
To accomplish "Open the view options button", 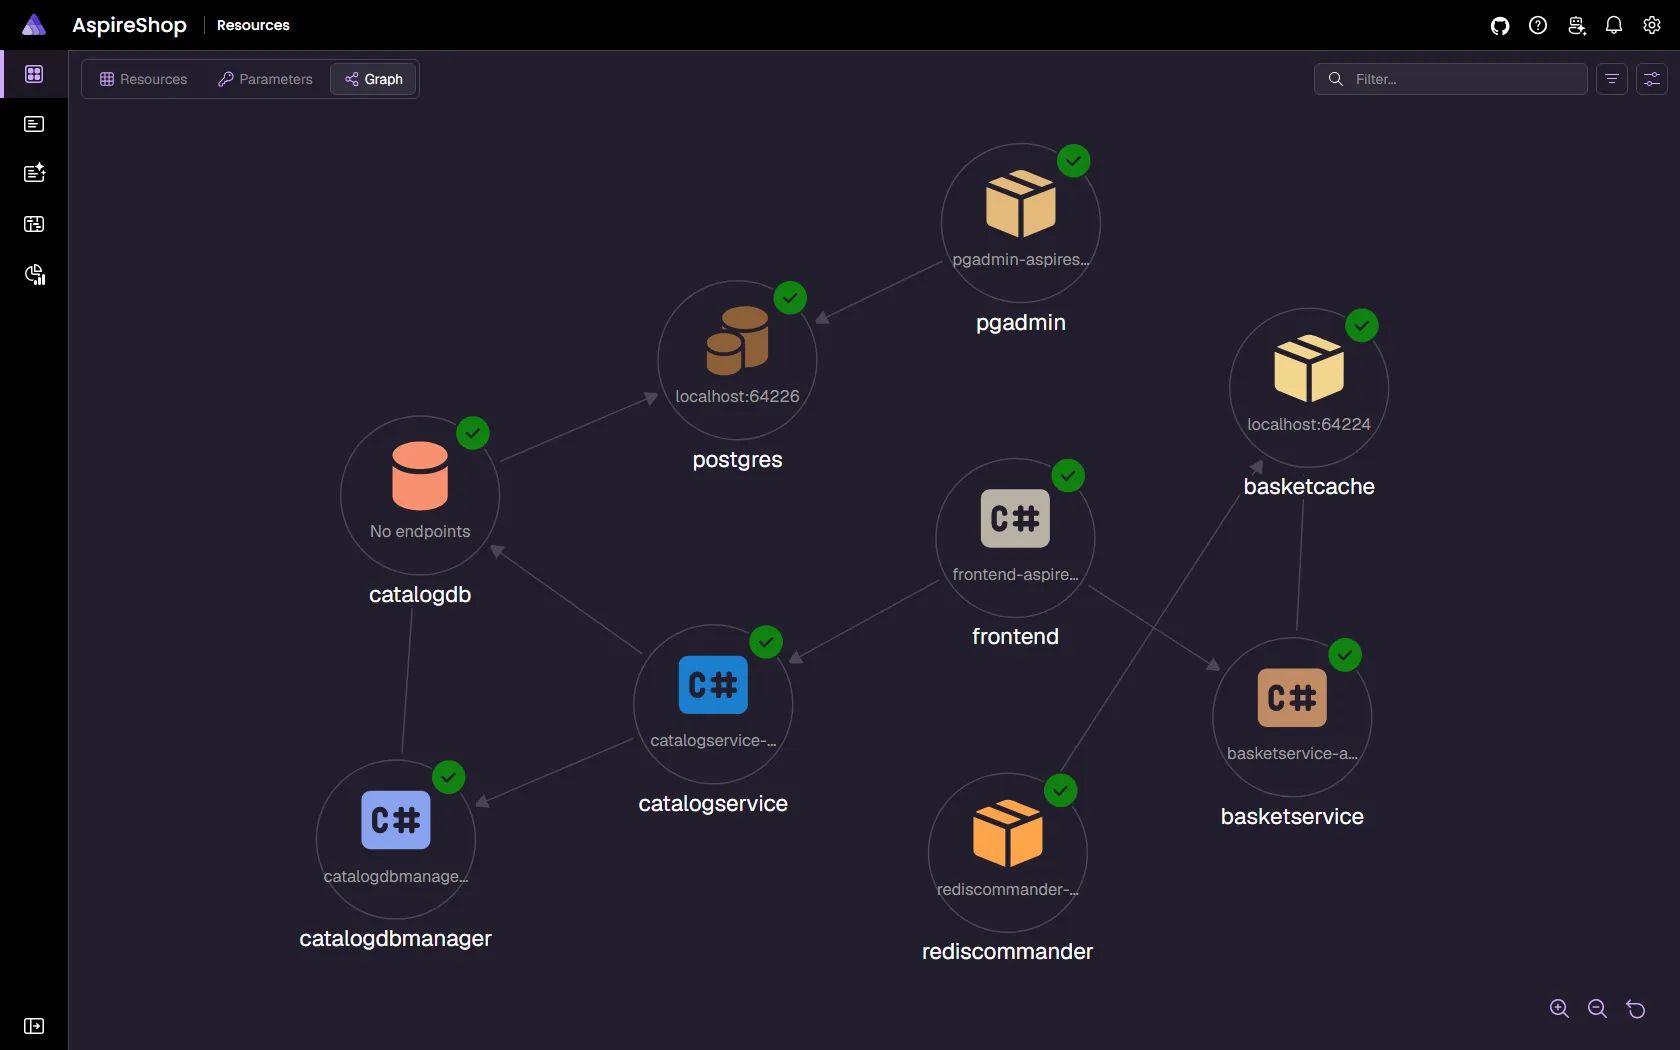I will click(1652, 79).
